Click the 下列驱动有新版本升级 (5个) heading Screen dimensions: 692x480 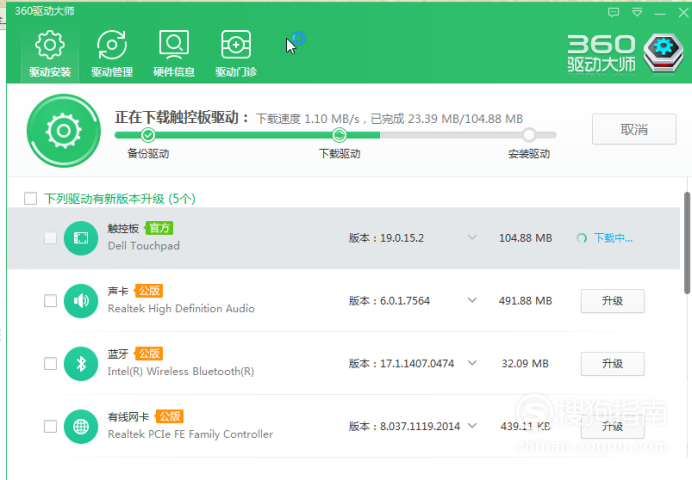coord(120,199)
